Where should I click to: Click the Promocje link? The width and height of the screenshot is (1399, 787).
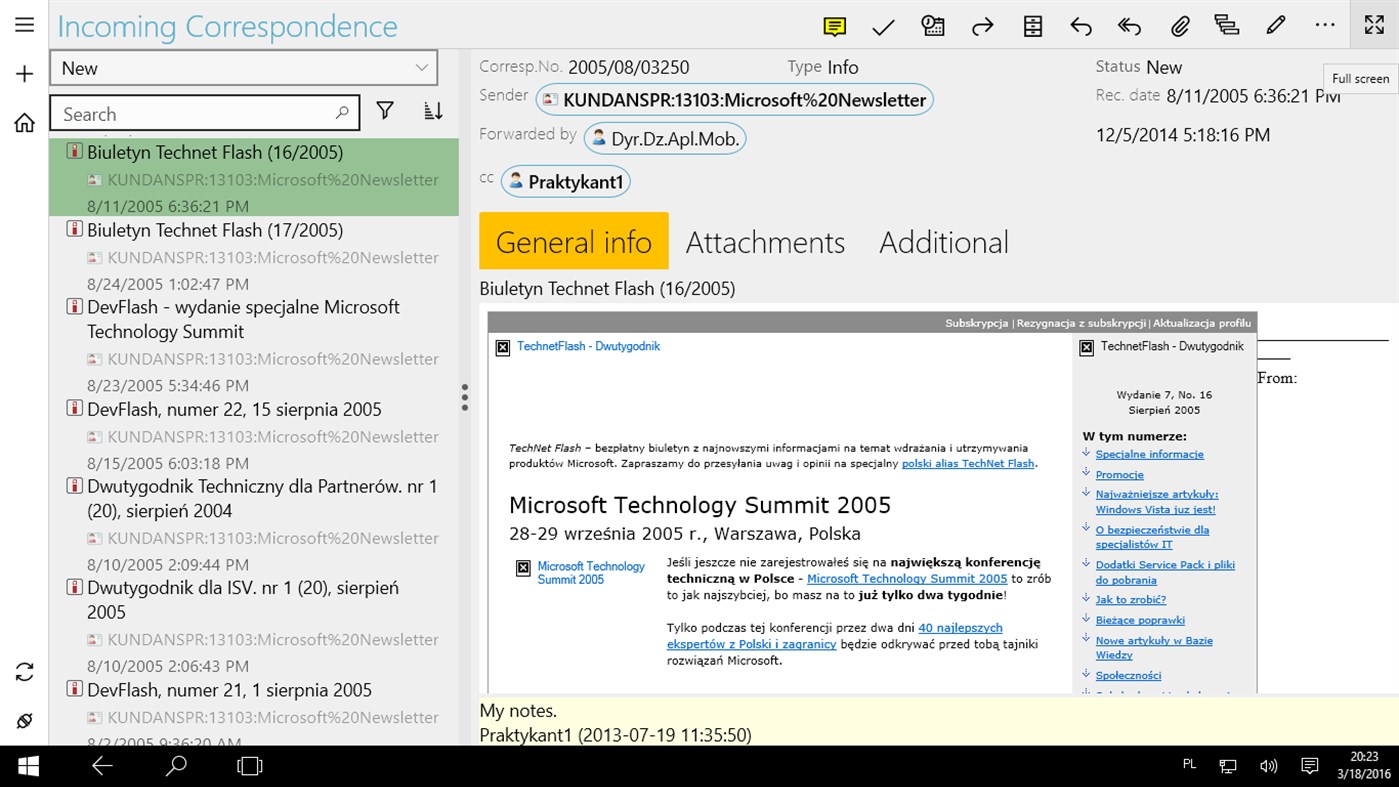tap(1119, 475)
